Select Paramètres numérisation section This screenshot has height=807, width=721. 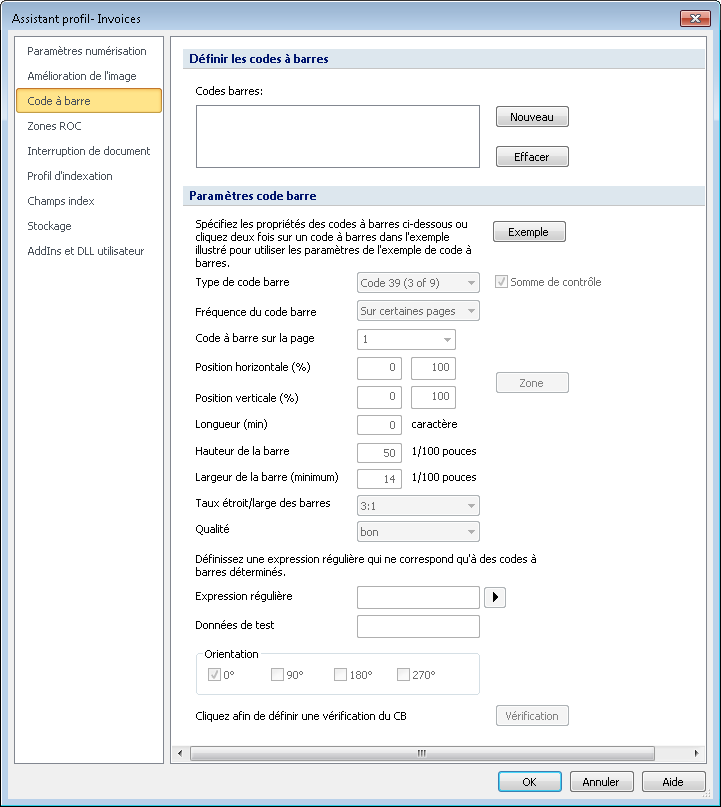tap(89, 51)
